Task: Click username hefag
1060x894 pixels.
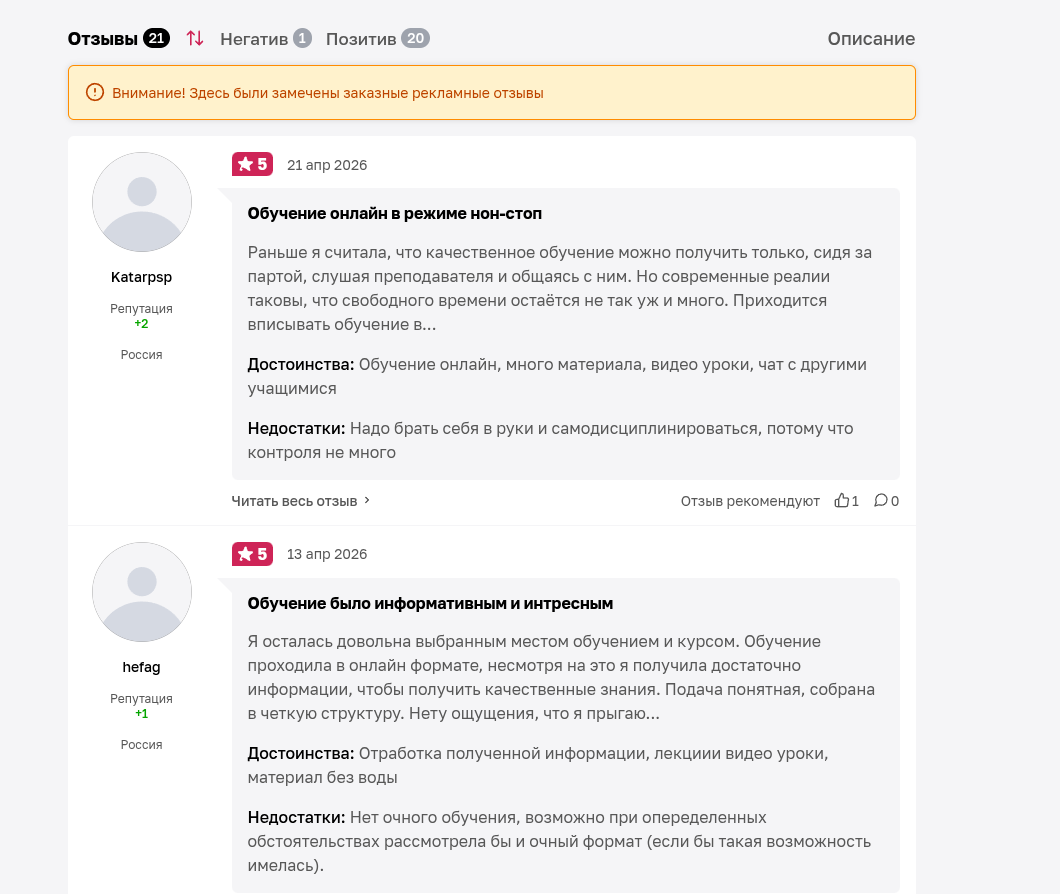Action: click(x=141, y=667)
